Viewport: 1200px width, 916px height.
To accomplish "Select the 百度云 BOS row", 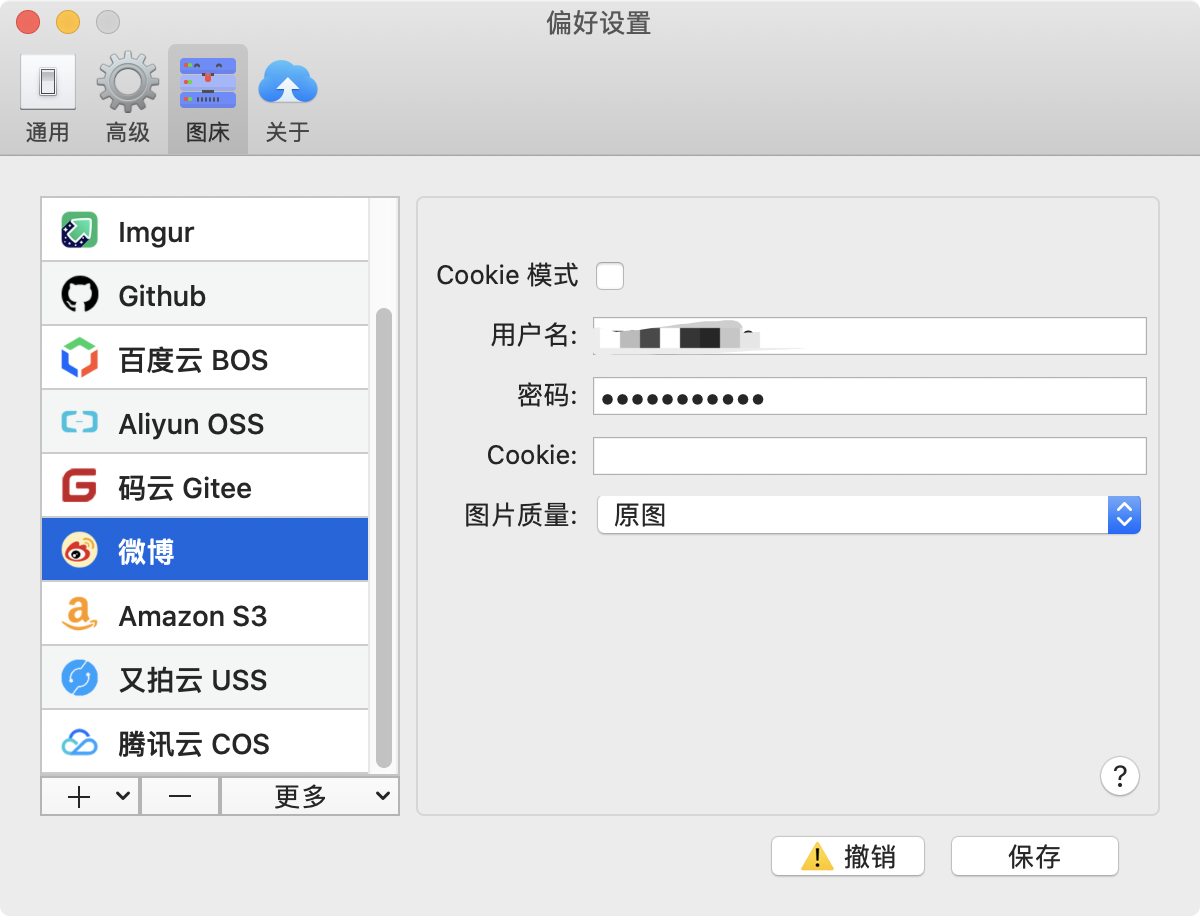I will coord(205,359).
